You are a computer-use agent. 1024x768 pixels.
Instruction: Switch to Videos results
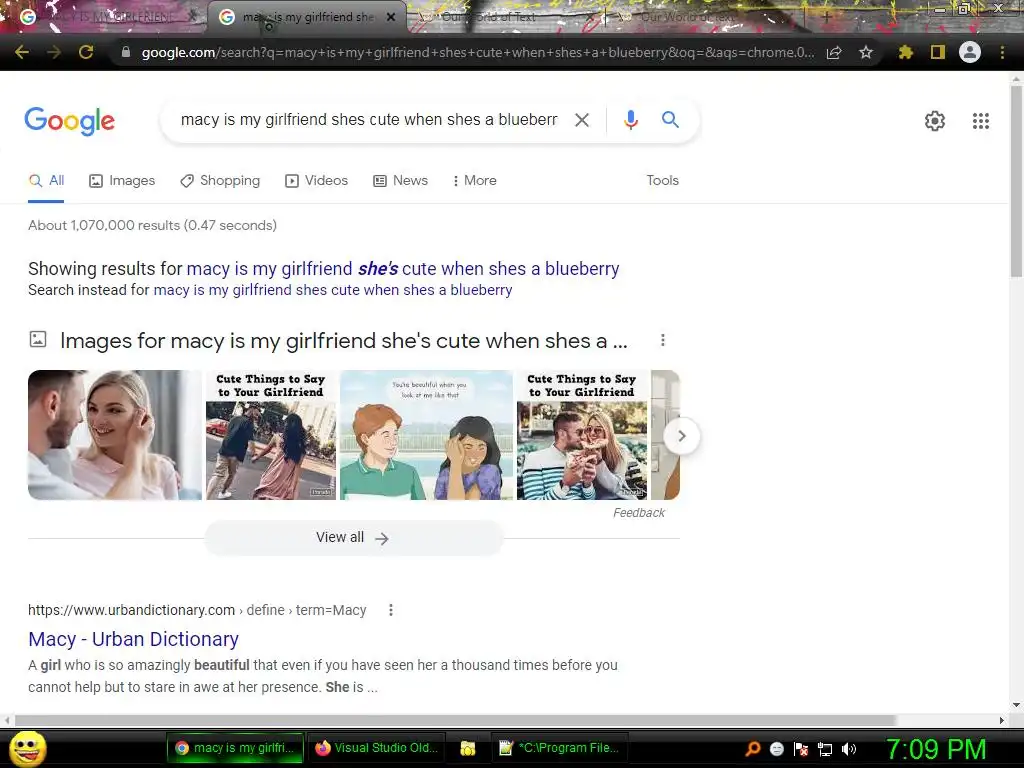[317, 181]
